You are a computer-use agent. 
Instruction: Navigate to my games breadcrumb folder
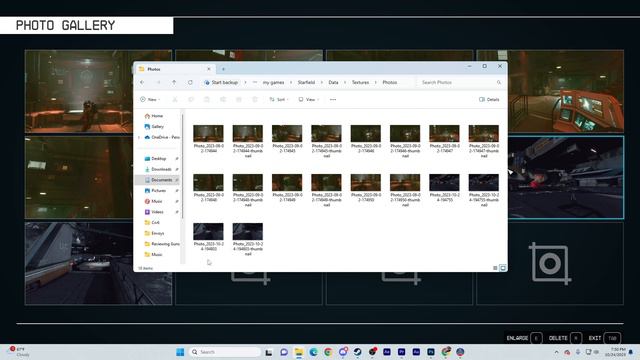coord(273,82)
